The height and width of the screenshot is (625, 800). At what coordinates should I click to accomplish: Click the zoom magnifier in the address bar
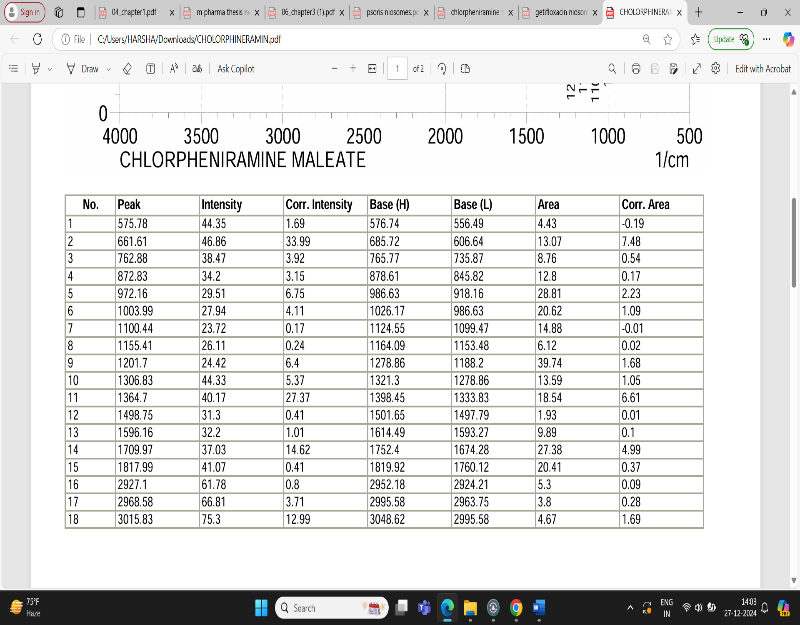[x=646, y=39]
